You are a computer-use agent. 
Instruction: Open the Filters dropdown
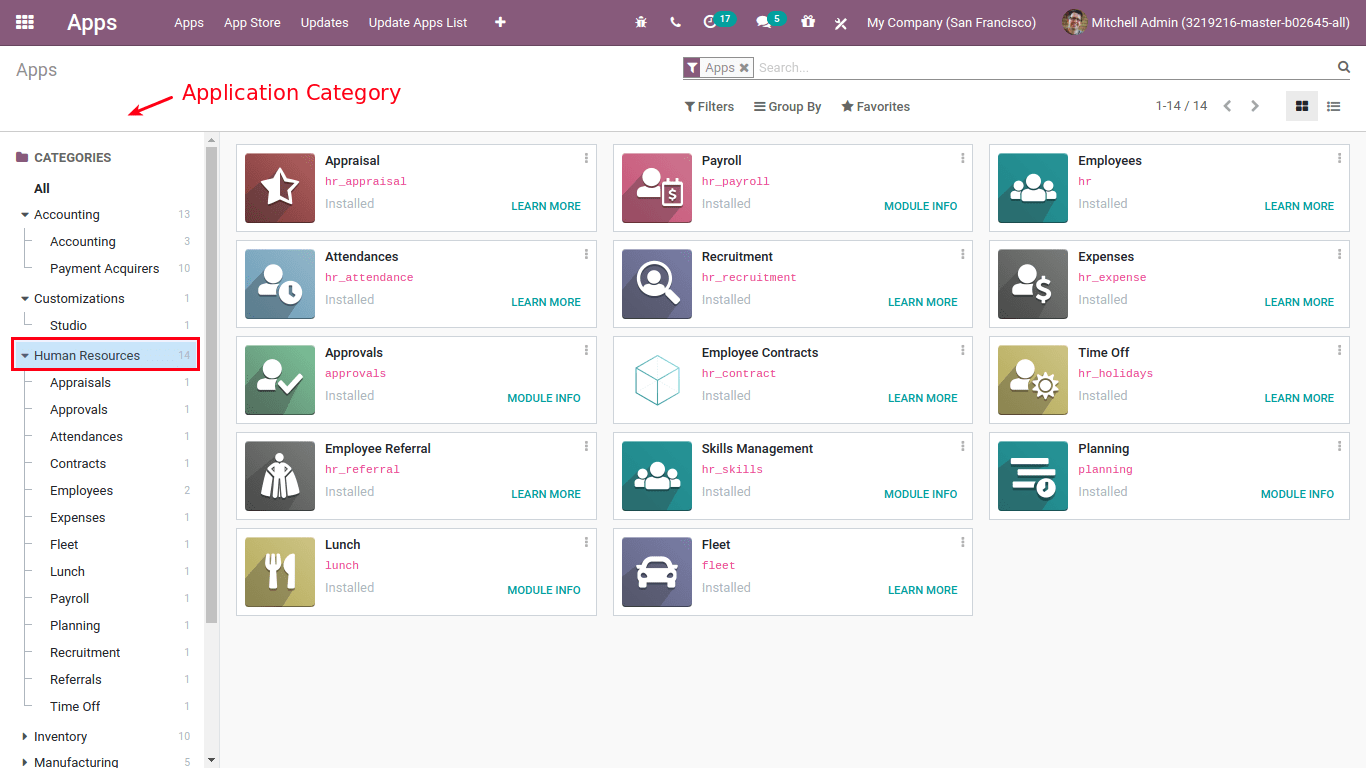[709, 107]
